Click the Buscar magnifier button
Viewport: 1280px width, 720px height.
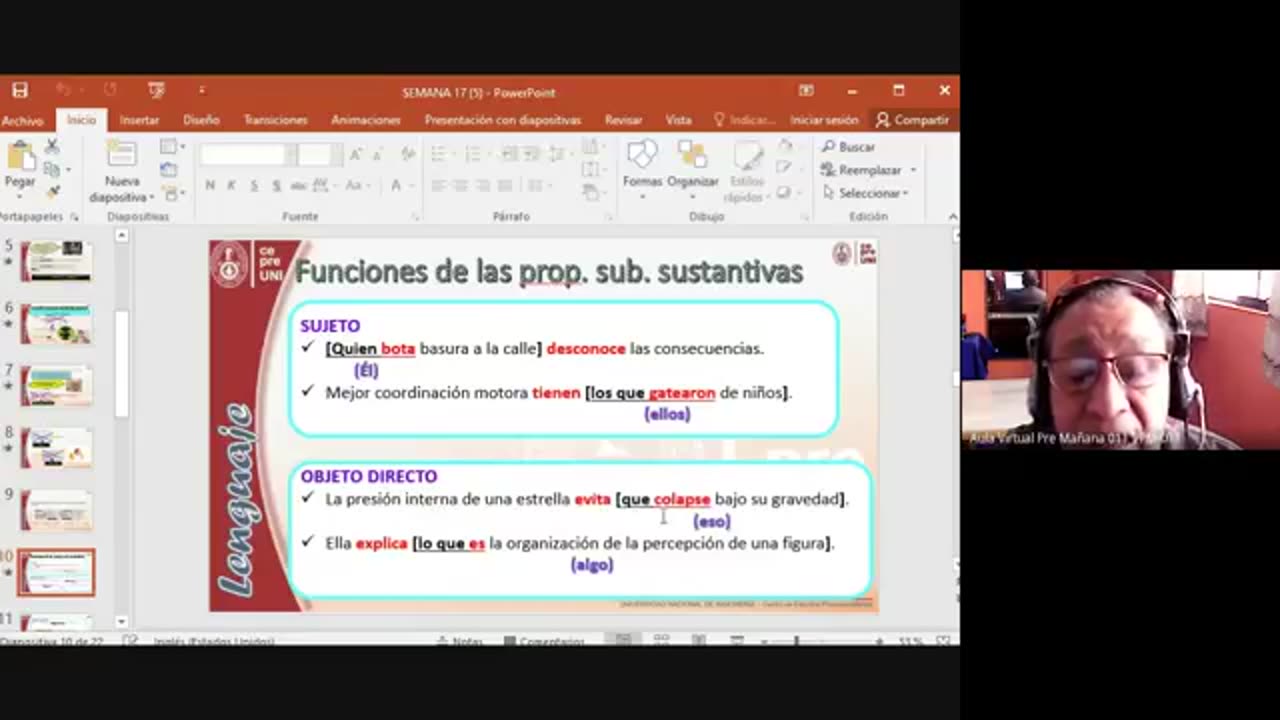pyautogui.click(x=848, y=147)
